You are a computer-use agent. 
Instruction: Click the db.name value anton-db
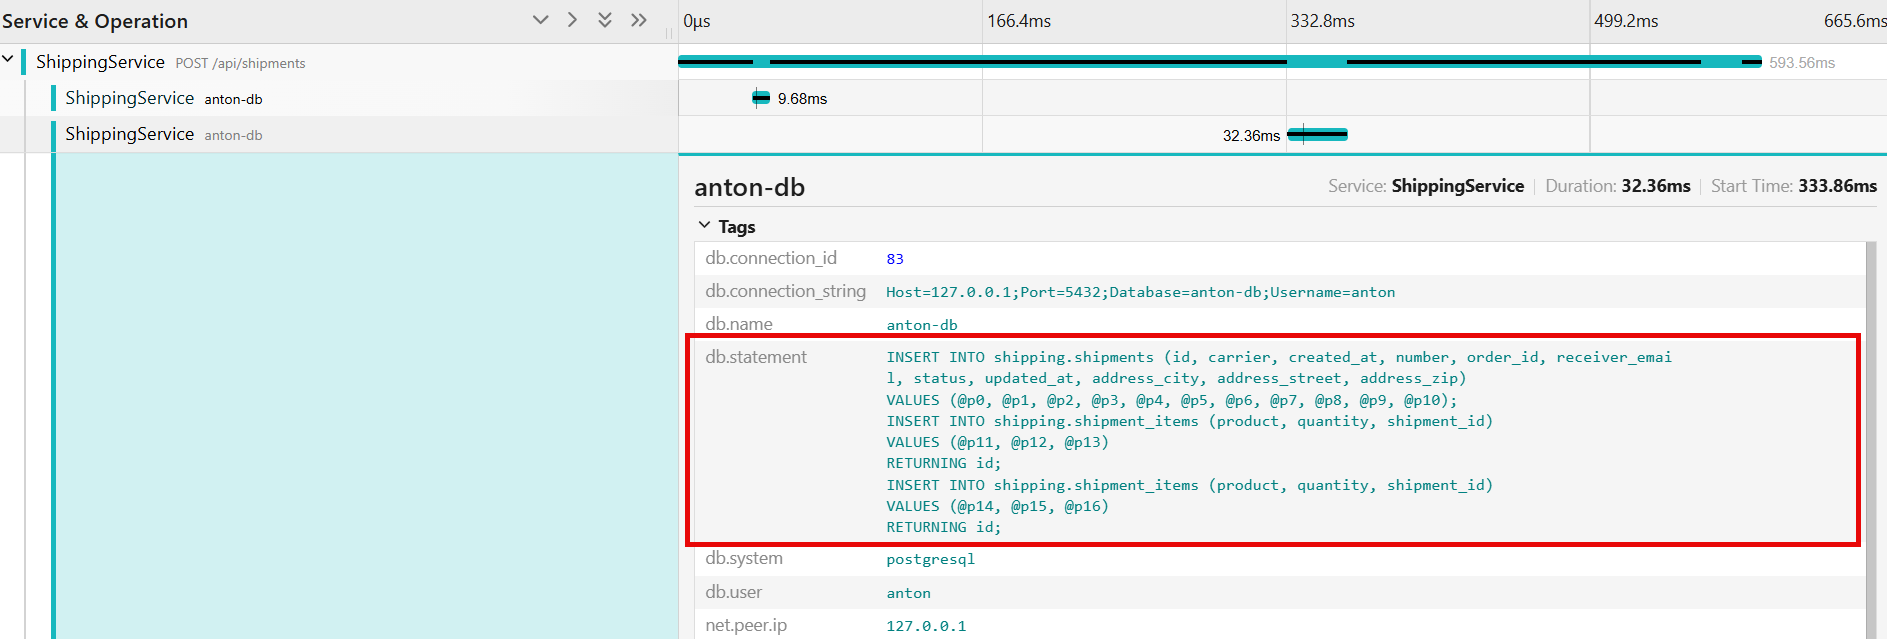click(922, 325)
